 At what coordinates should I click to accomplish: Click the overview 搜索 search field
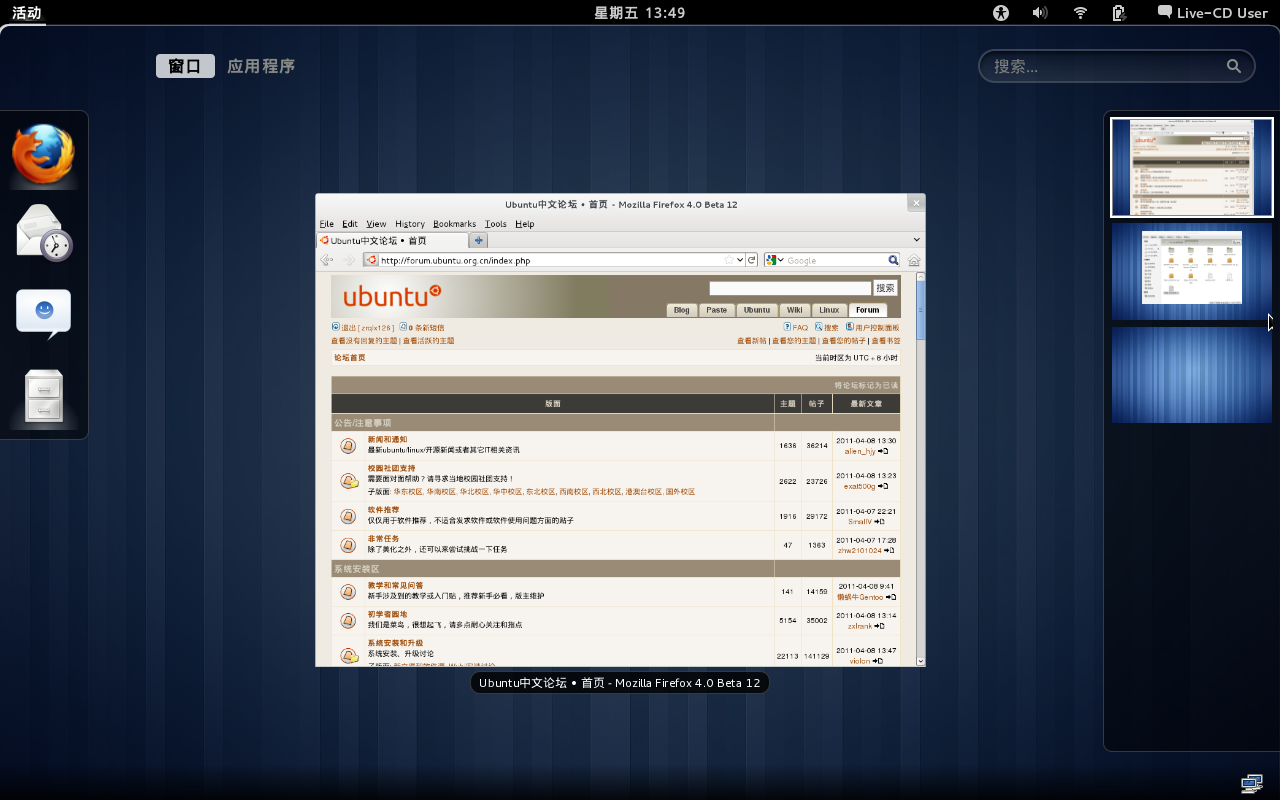click(1116, 66)
